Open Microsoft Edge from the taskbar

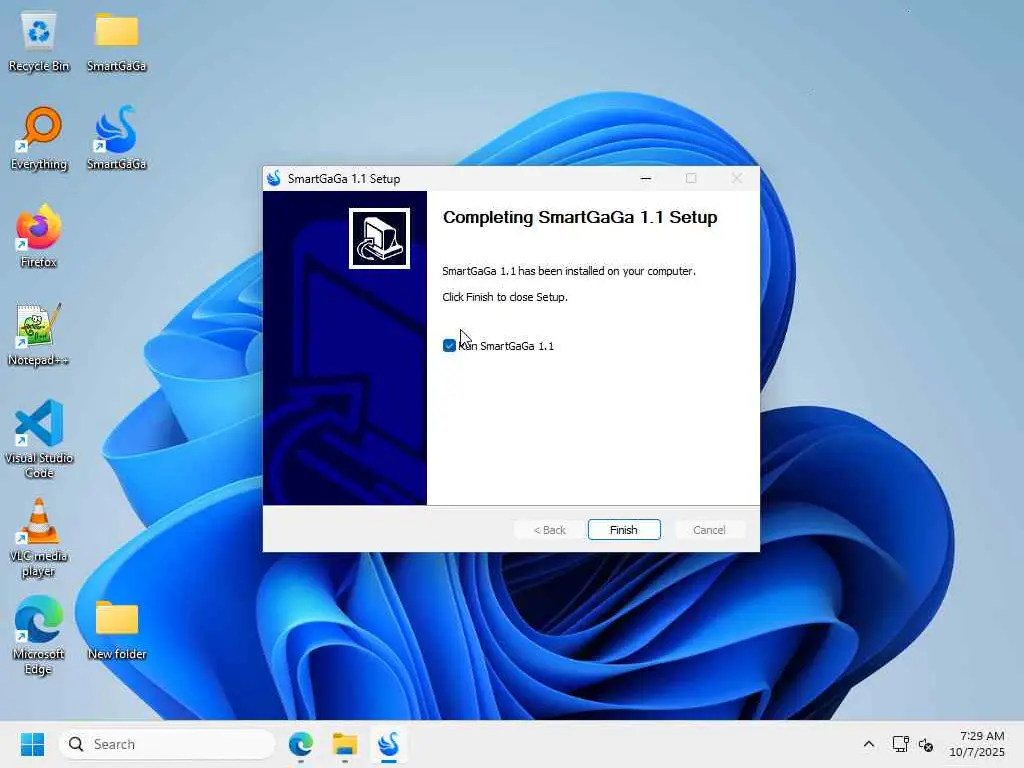(x=301, y=744)
